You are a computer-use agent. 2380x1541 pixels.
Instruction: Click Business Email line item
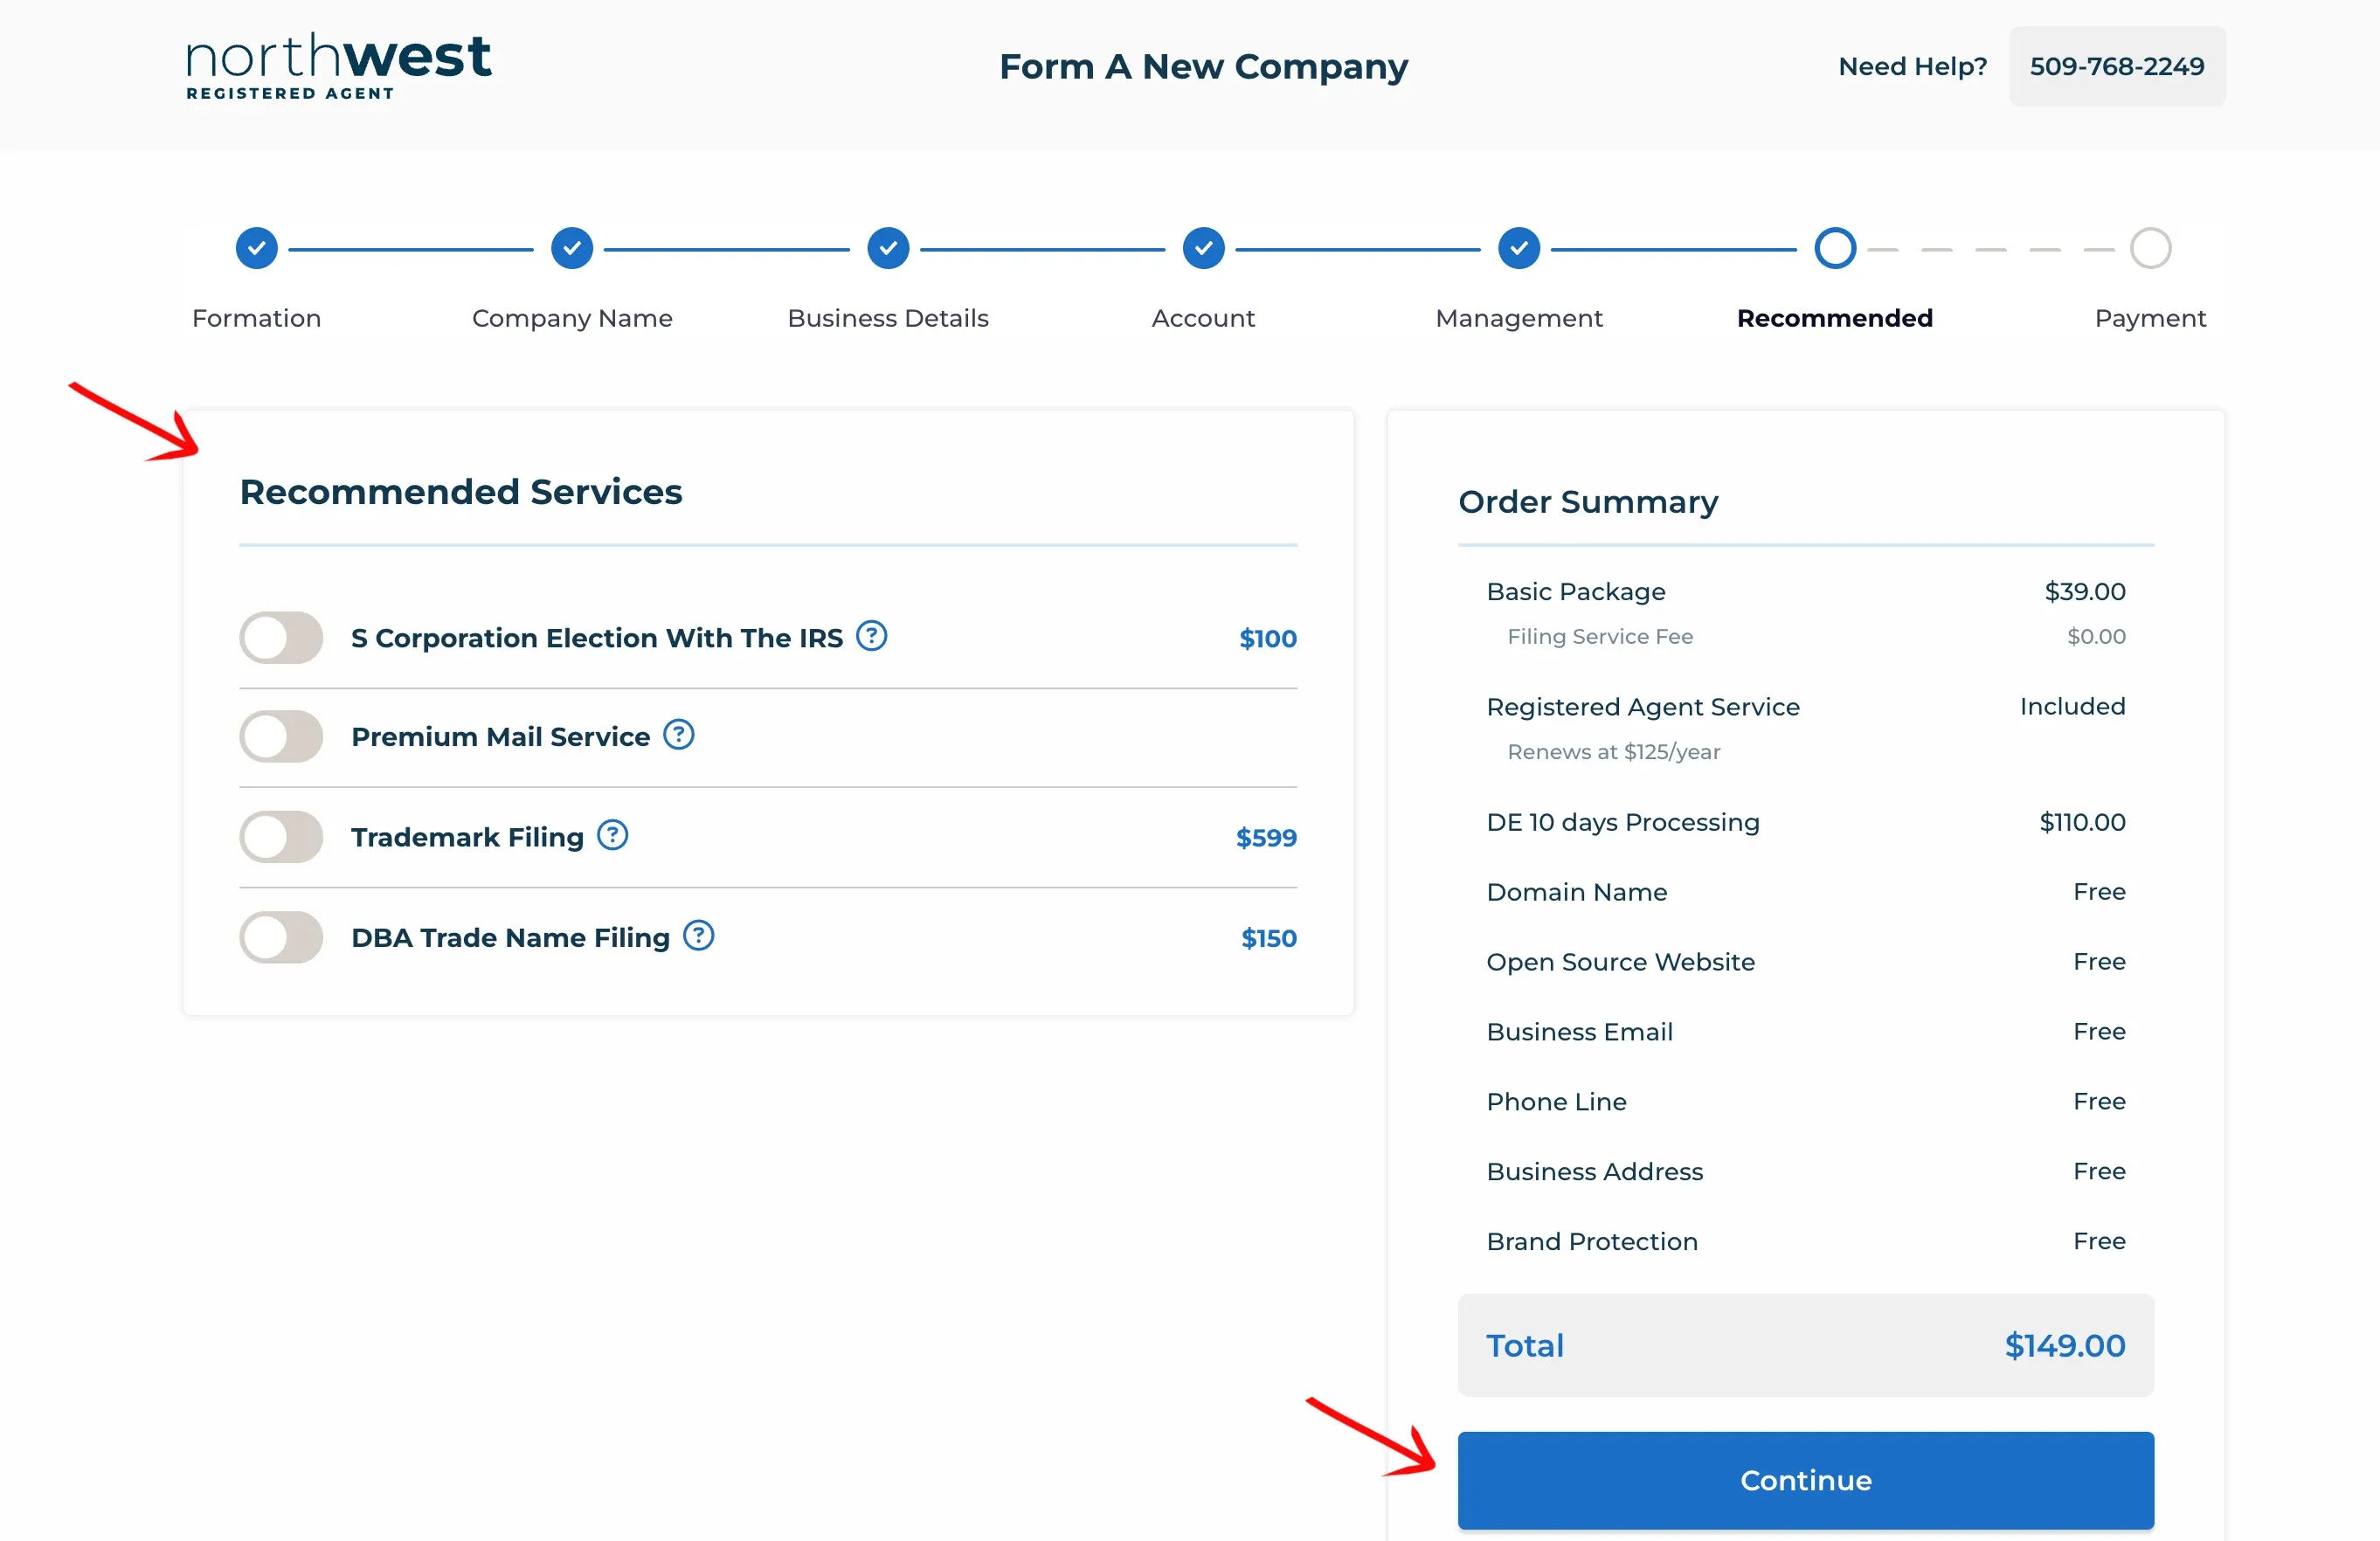click(1580, 1032)
